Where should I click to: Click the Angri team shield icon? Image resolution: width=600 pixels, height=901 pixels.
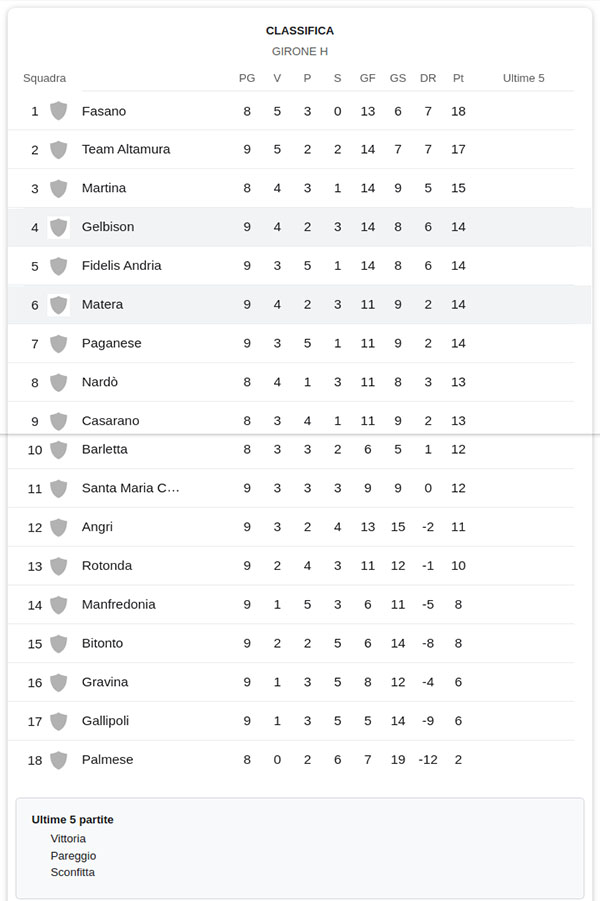pos(59,527)
